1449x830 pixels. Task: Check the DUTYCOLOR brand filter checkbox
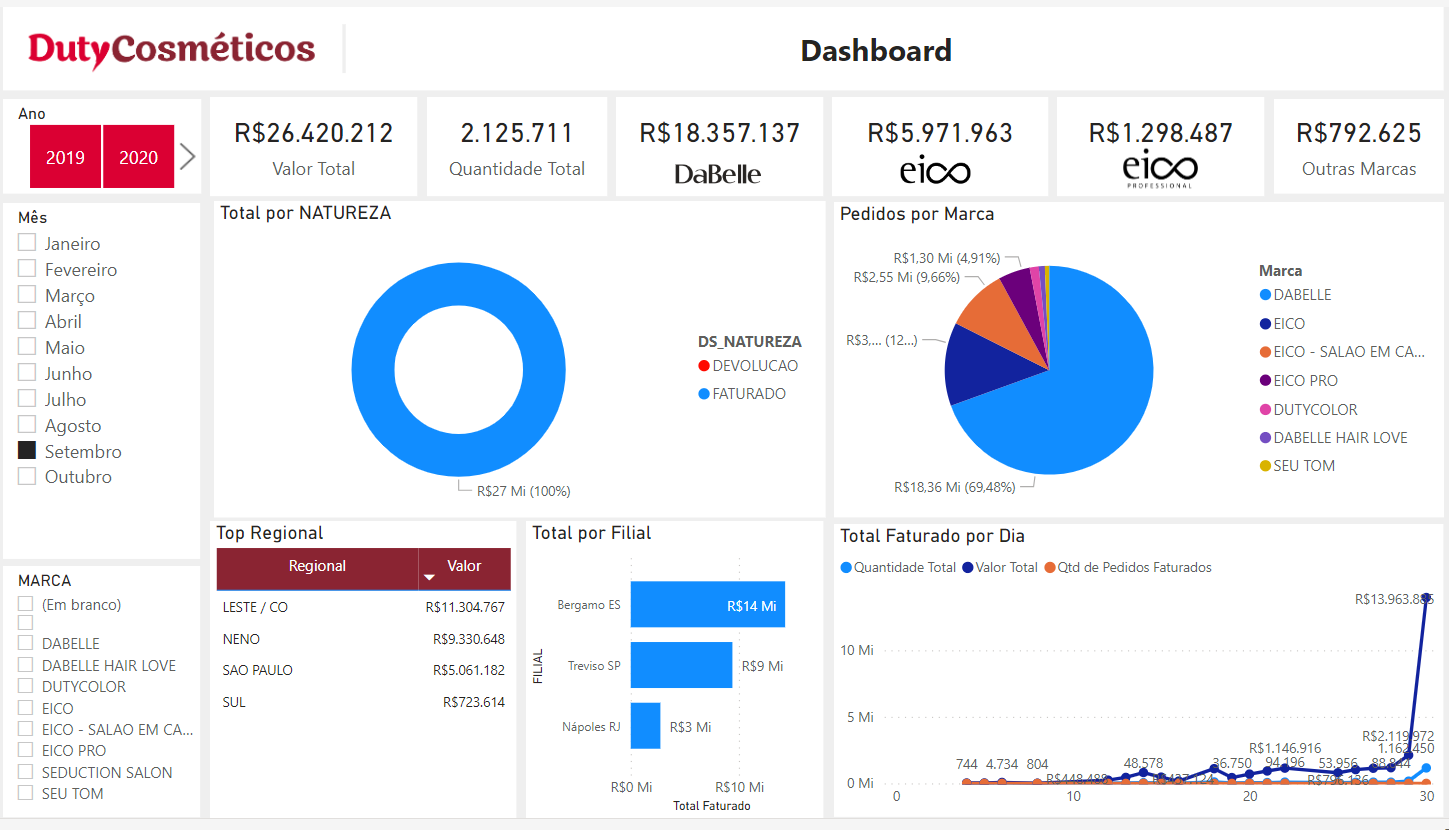25,686
